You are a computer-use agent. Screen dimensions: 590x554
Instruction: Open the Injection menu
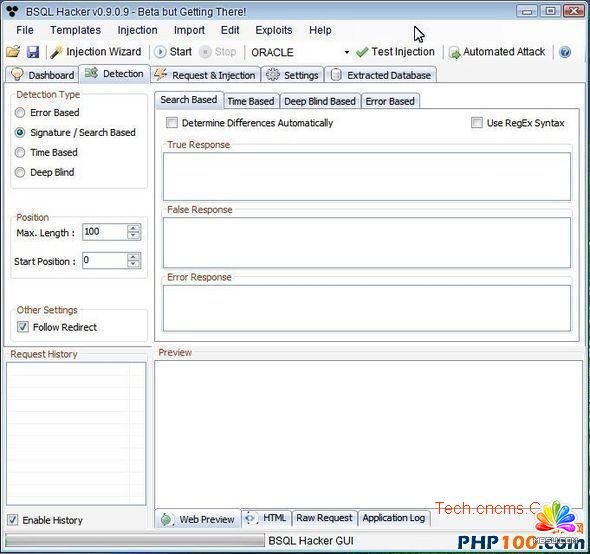[x=137, y=30]
